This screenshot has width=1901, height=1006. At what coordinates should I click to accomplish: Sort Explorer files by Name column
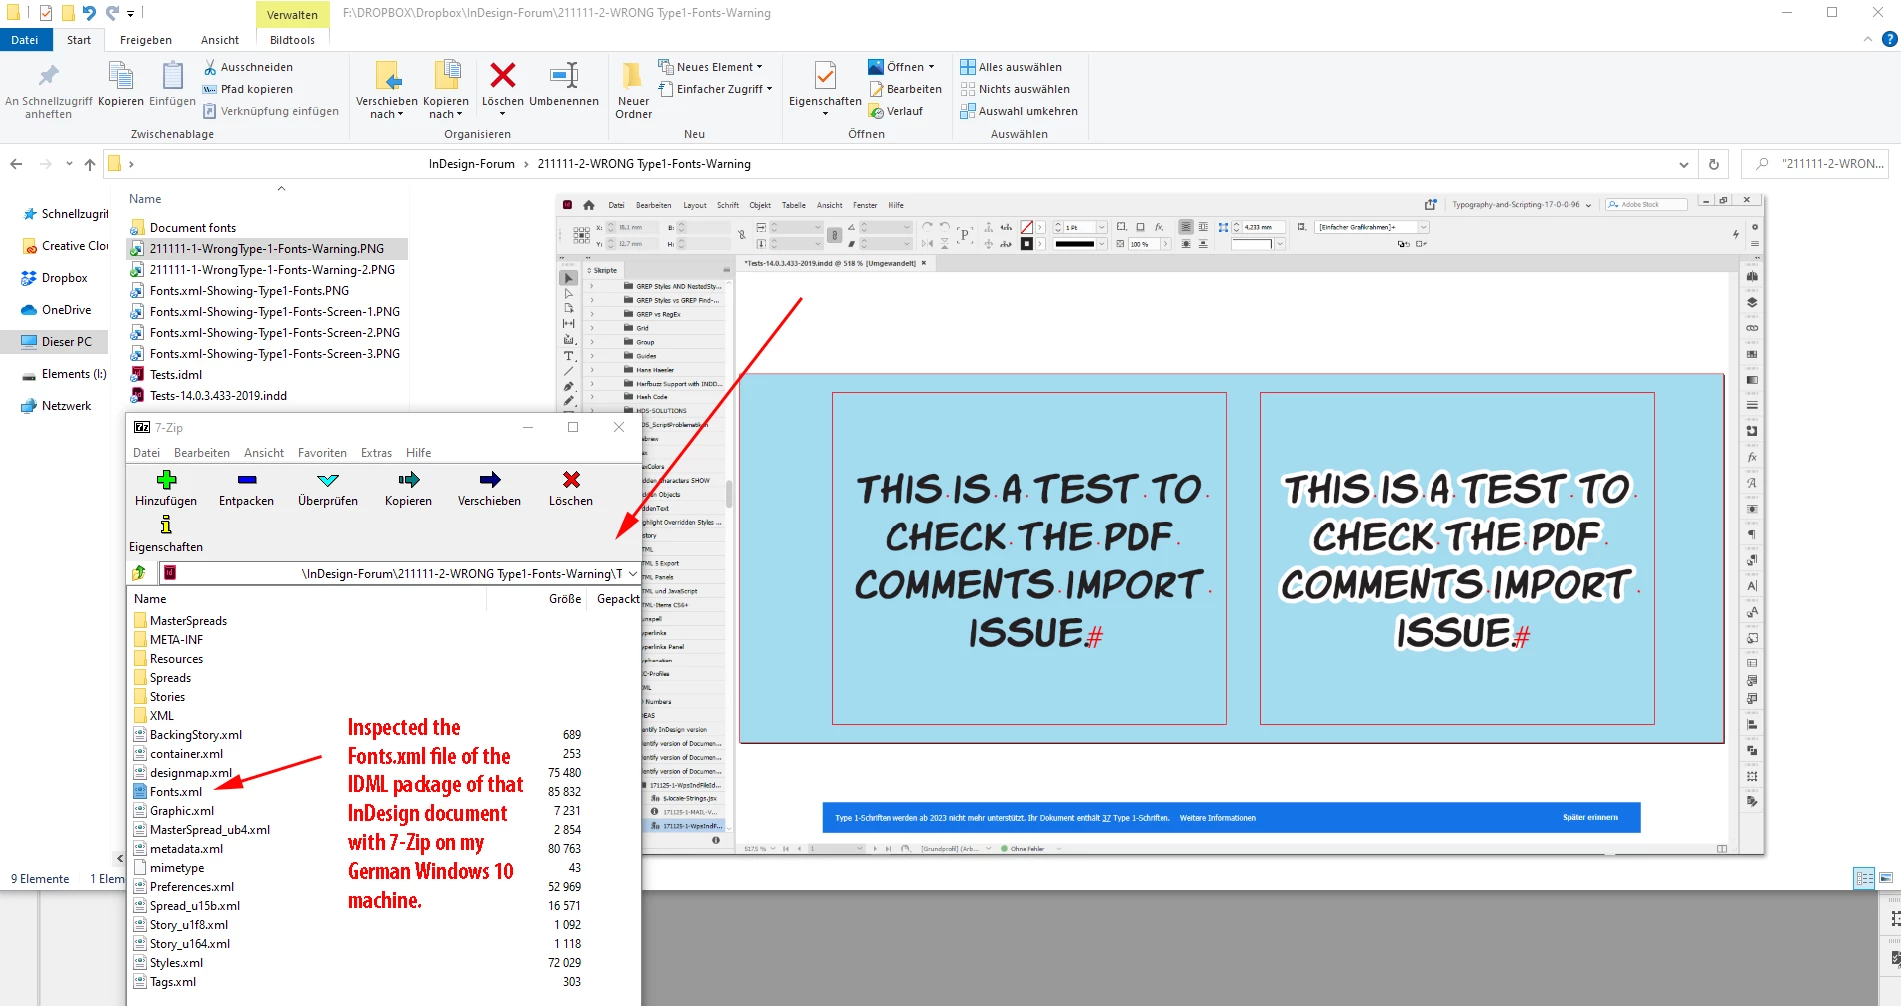(145, 199)
